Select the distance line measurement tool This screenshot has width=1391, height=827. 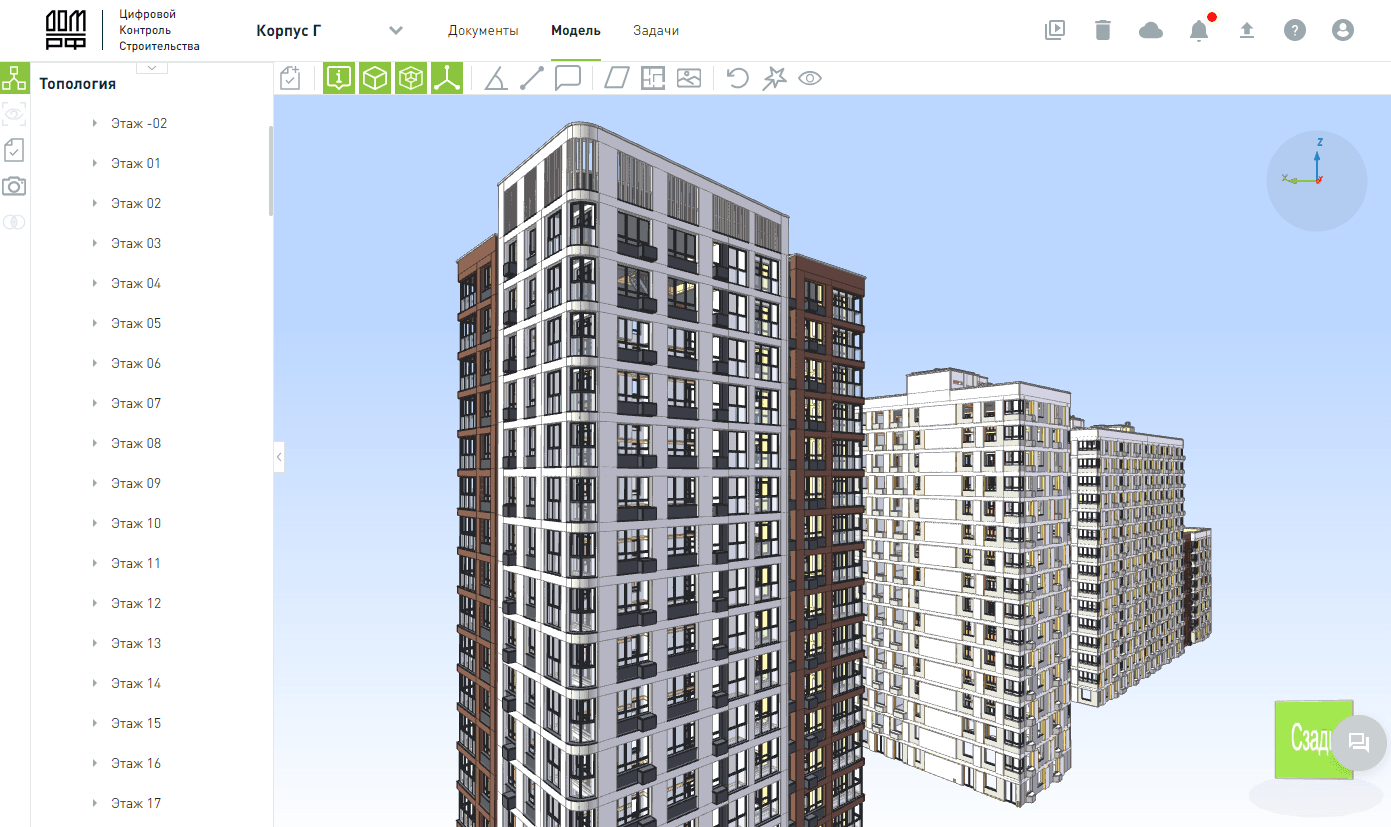click(x=531, y=78)
